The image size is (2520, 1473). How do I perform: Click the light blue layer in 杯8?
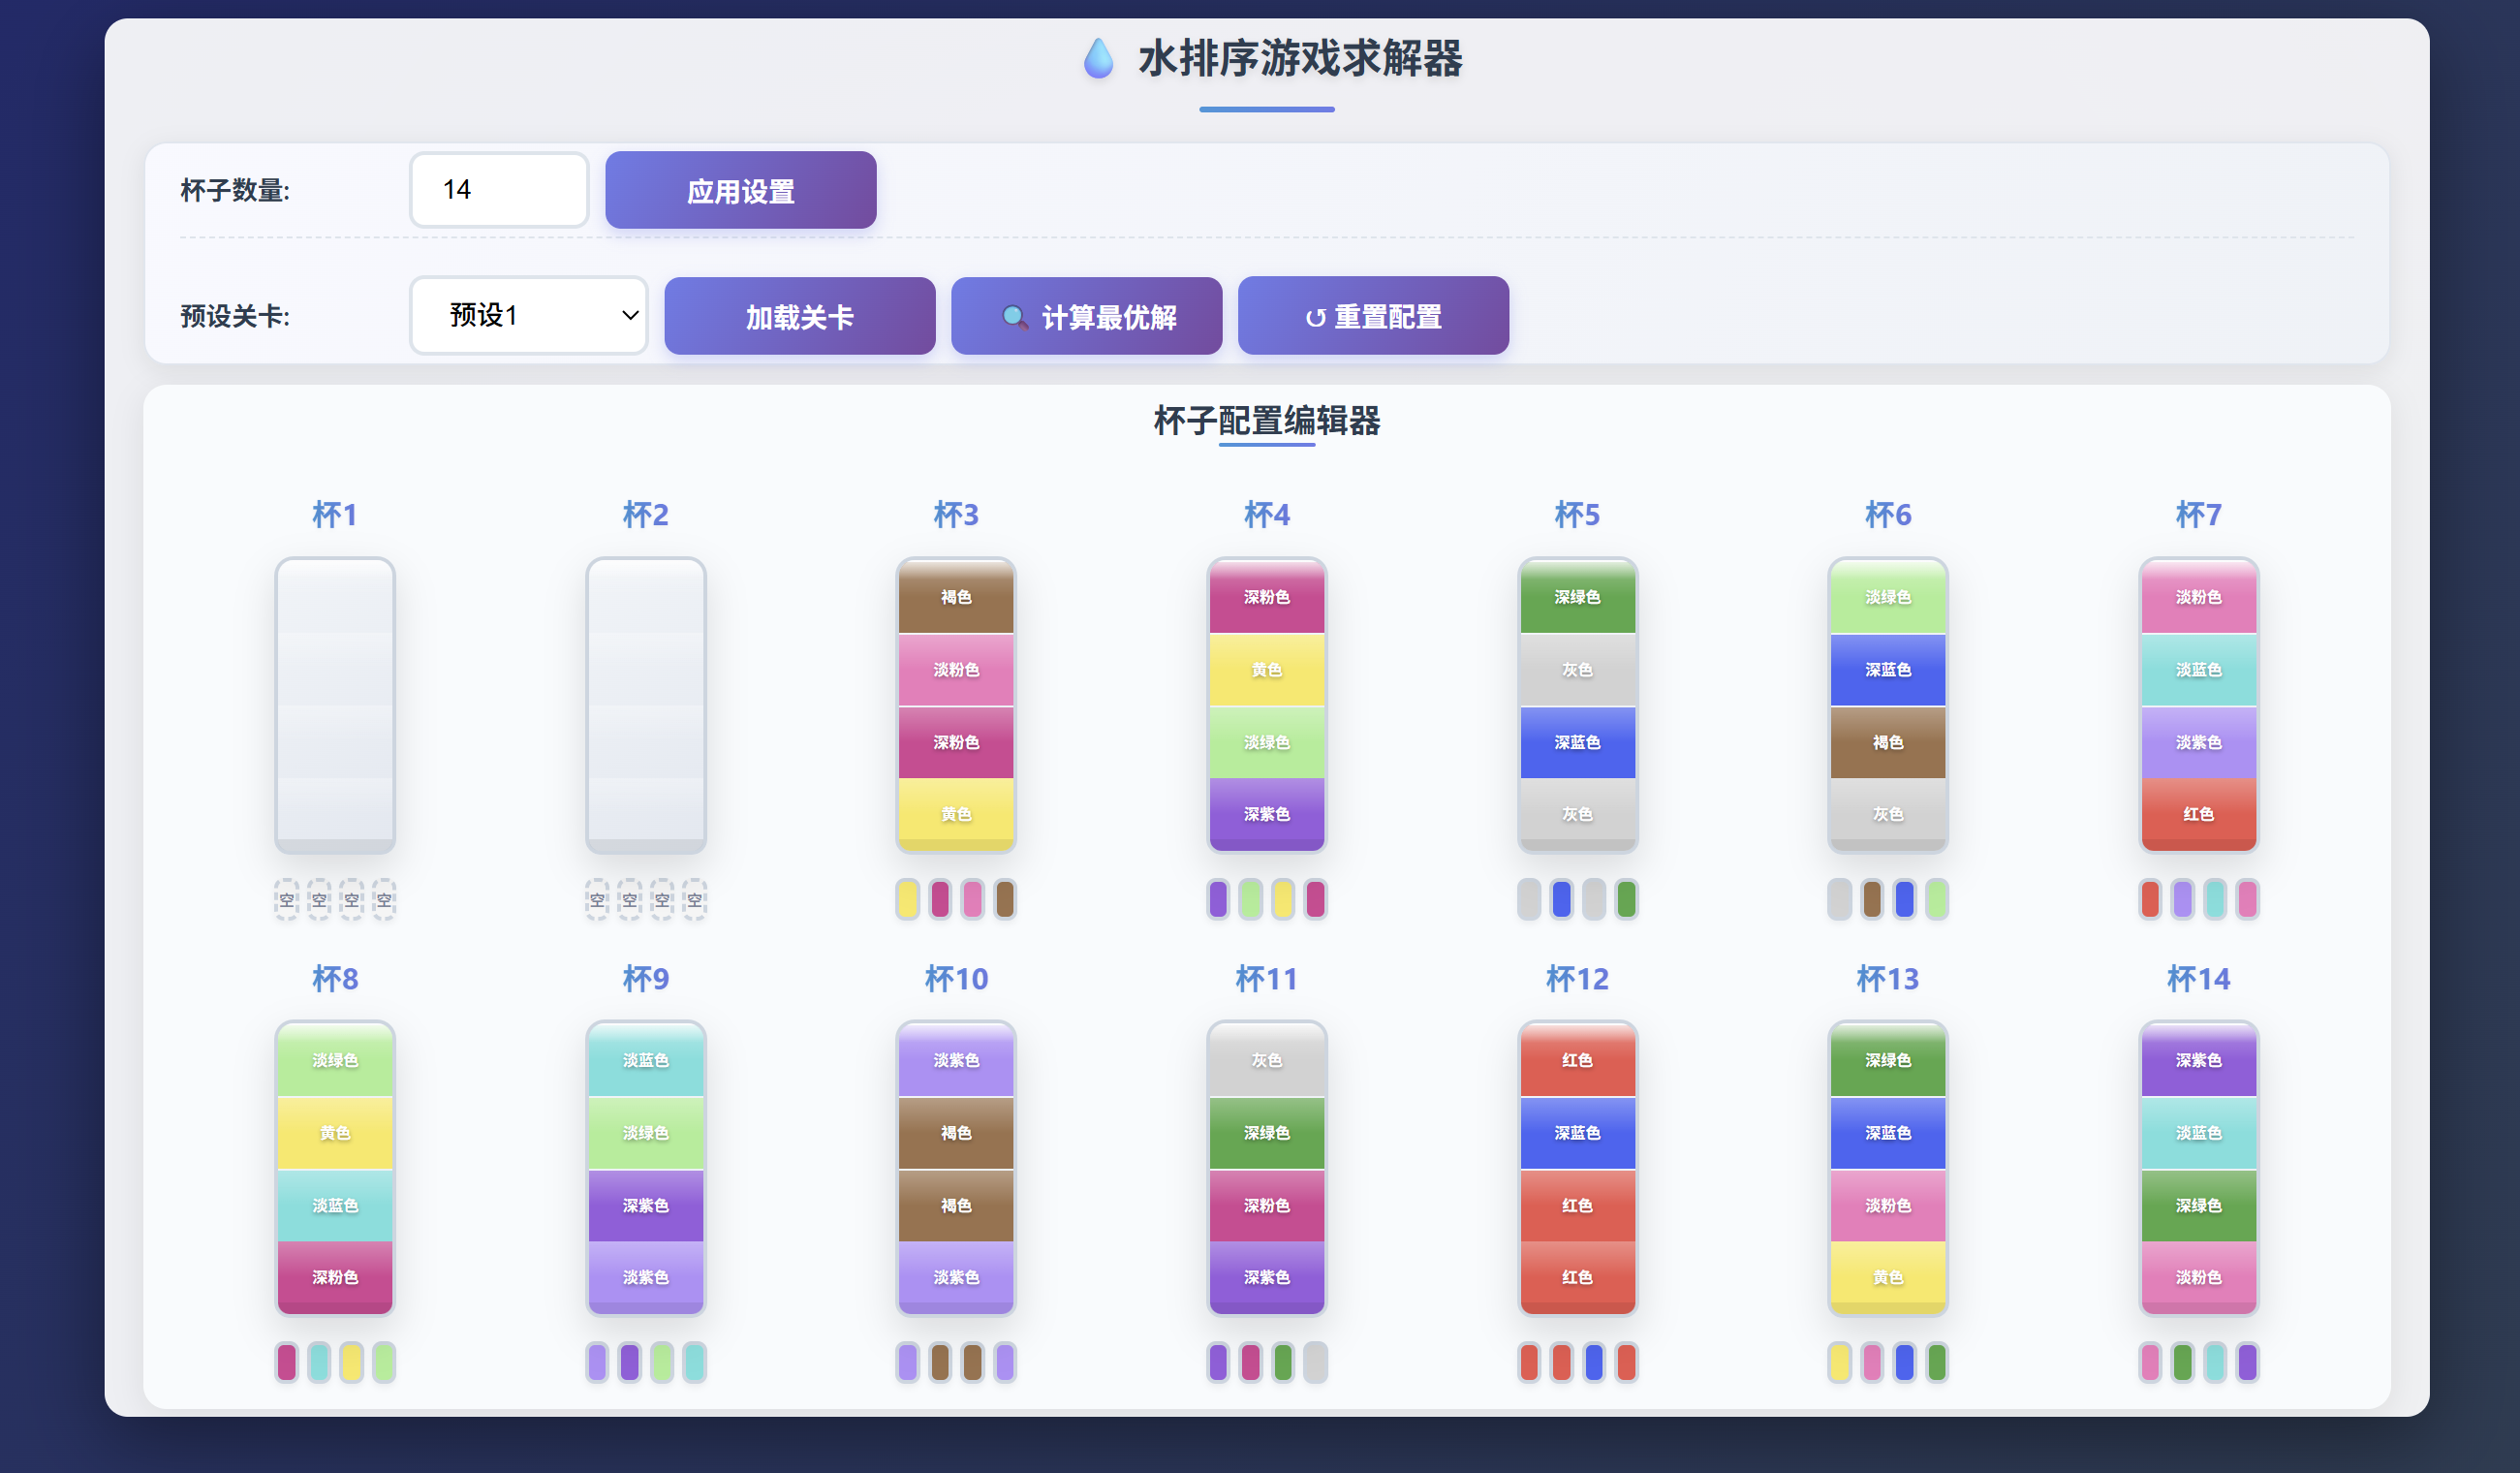coord(335,1205)
